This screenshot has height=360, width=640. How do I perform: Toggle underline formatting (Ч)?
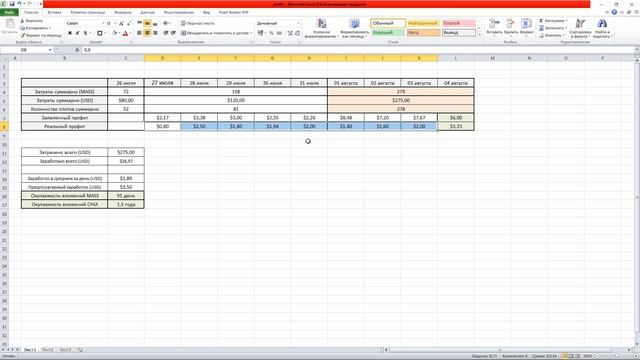(85, 33)
